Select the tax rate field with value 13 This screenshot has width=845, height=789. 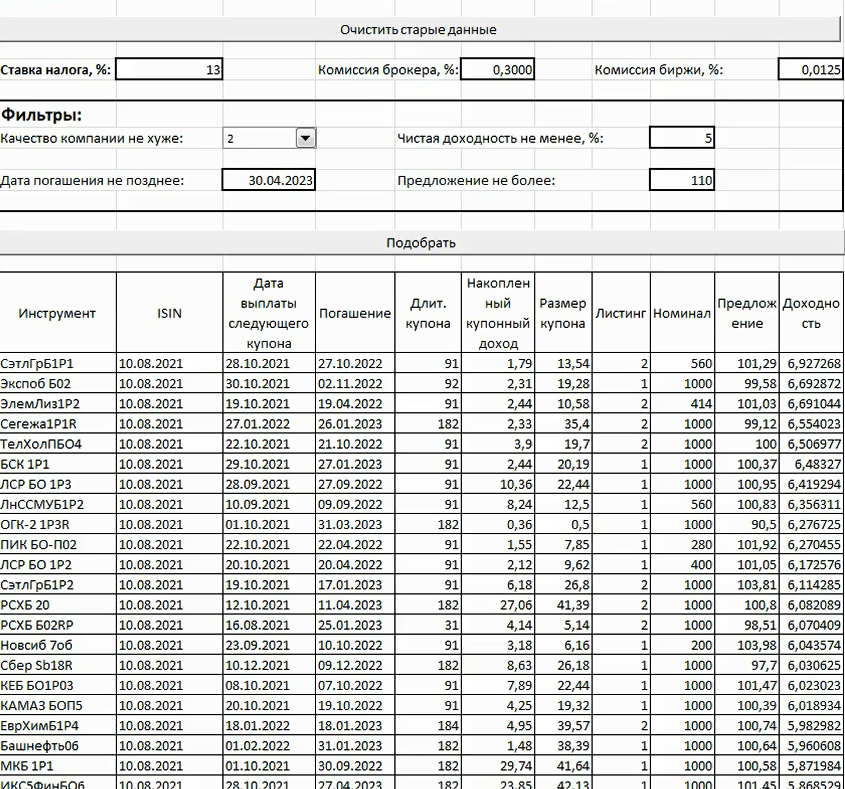(169, 70)
